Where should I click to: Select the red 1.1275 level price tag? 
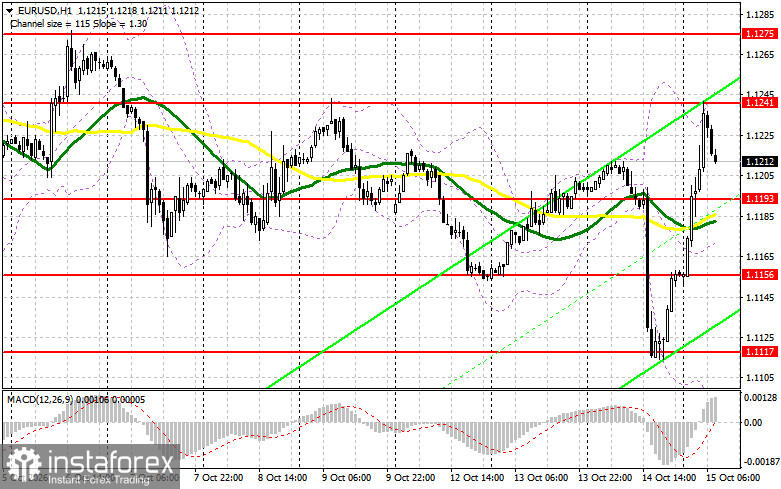click(759, 34)
